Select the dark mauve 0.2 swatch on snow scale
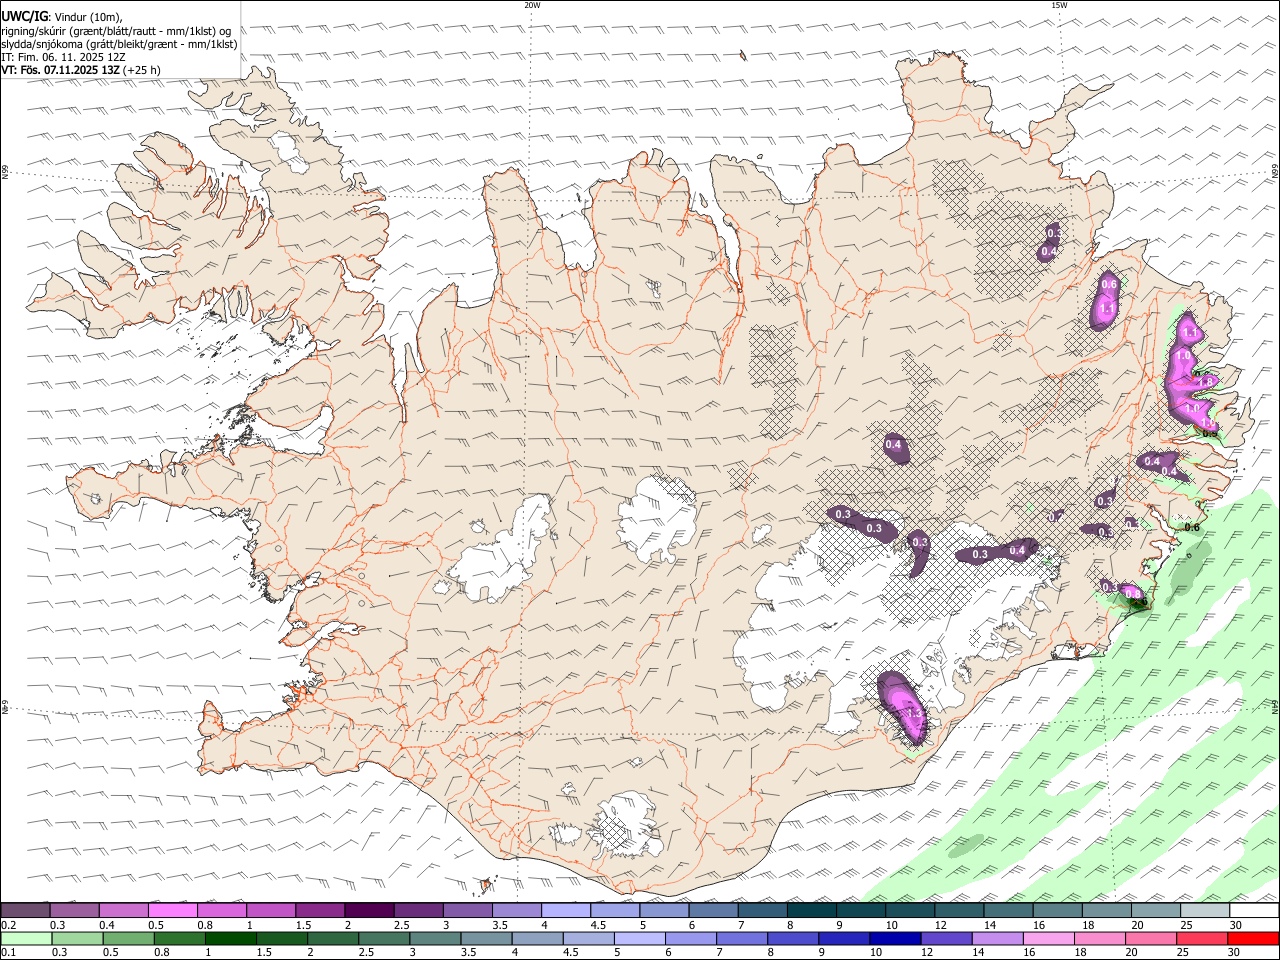The image size is (1280, 960). pos(25,911)
